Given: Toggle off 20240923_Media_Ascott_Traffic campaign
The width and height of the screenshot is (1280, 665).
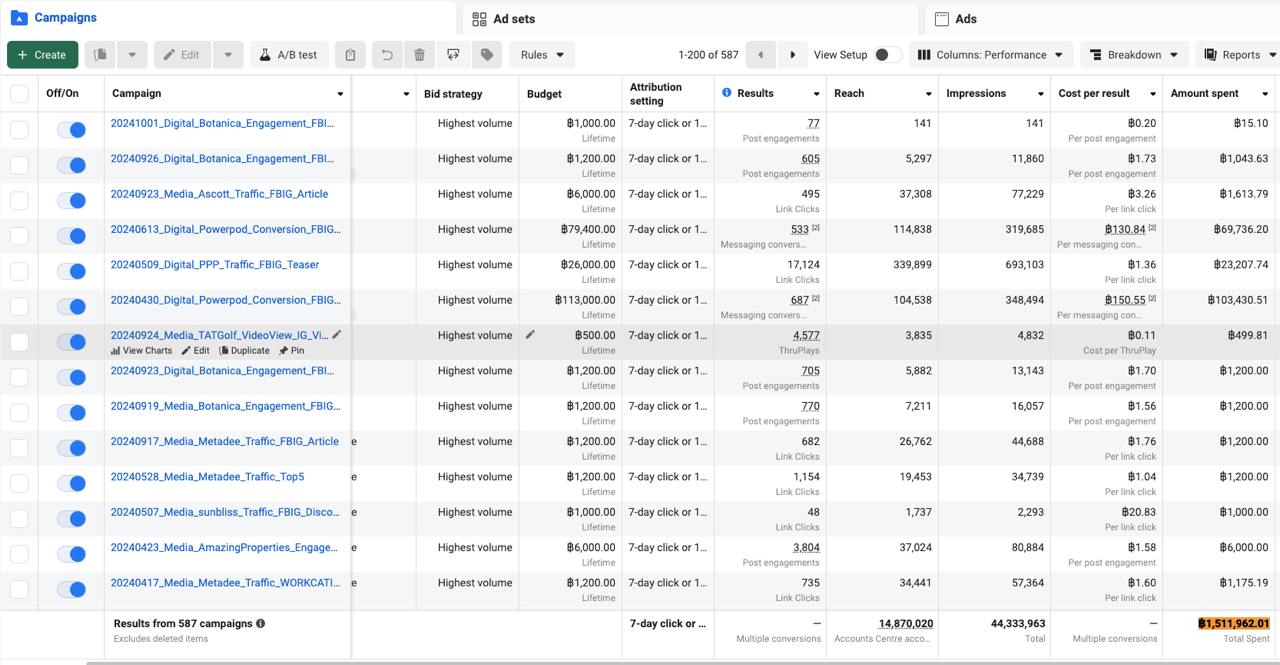Looking at the screenshot, I should point(71,200).
